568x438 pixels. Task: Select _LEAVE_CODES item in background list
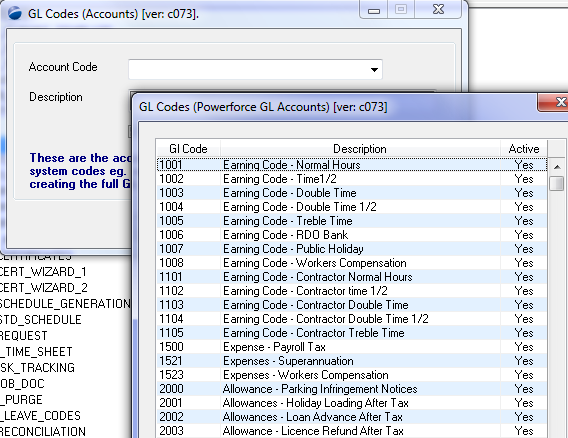click(40, 415)
